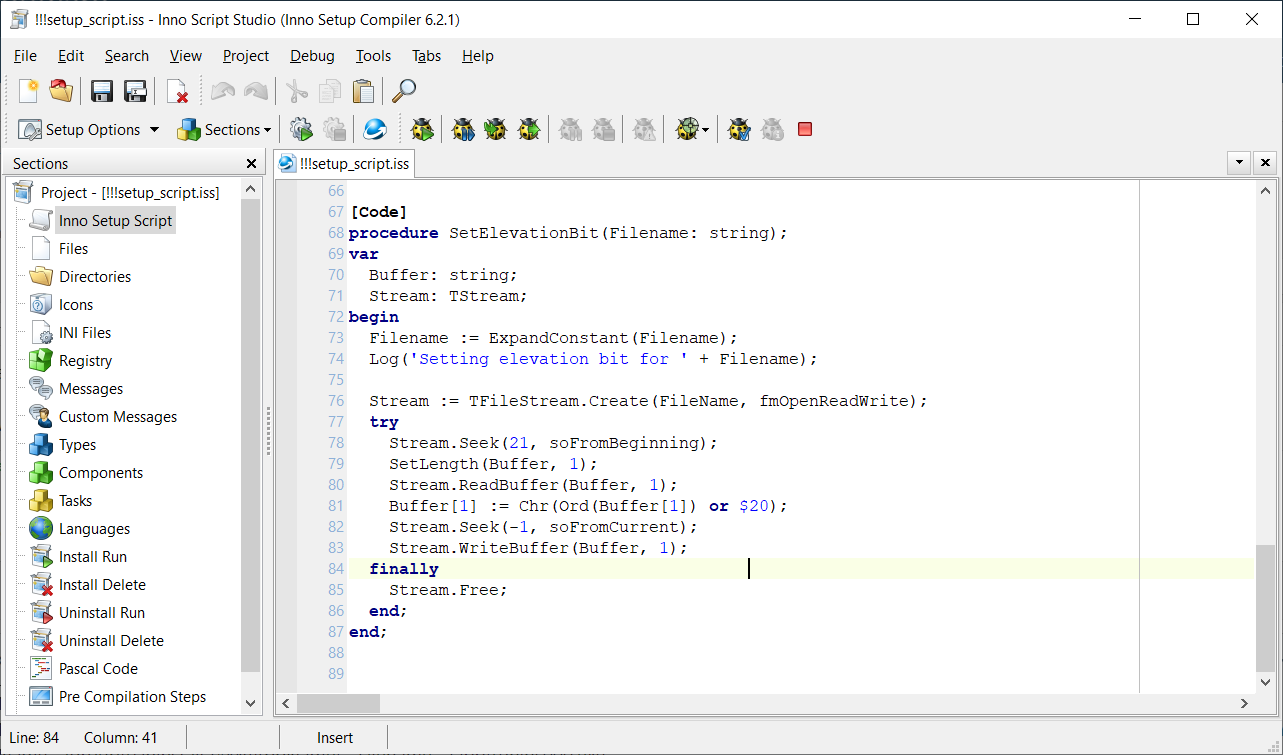
Task: Open the Debug menu
Action: click(312, 56)
